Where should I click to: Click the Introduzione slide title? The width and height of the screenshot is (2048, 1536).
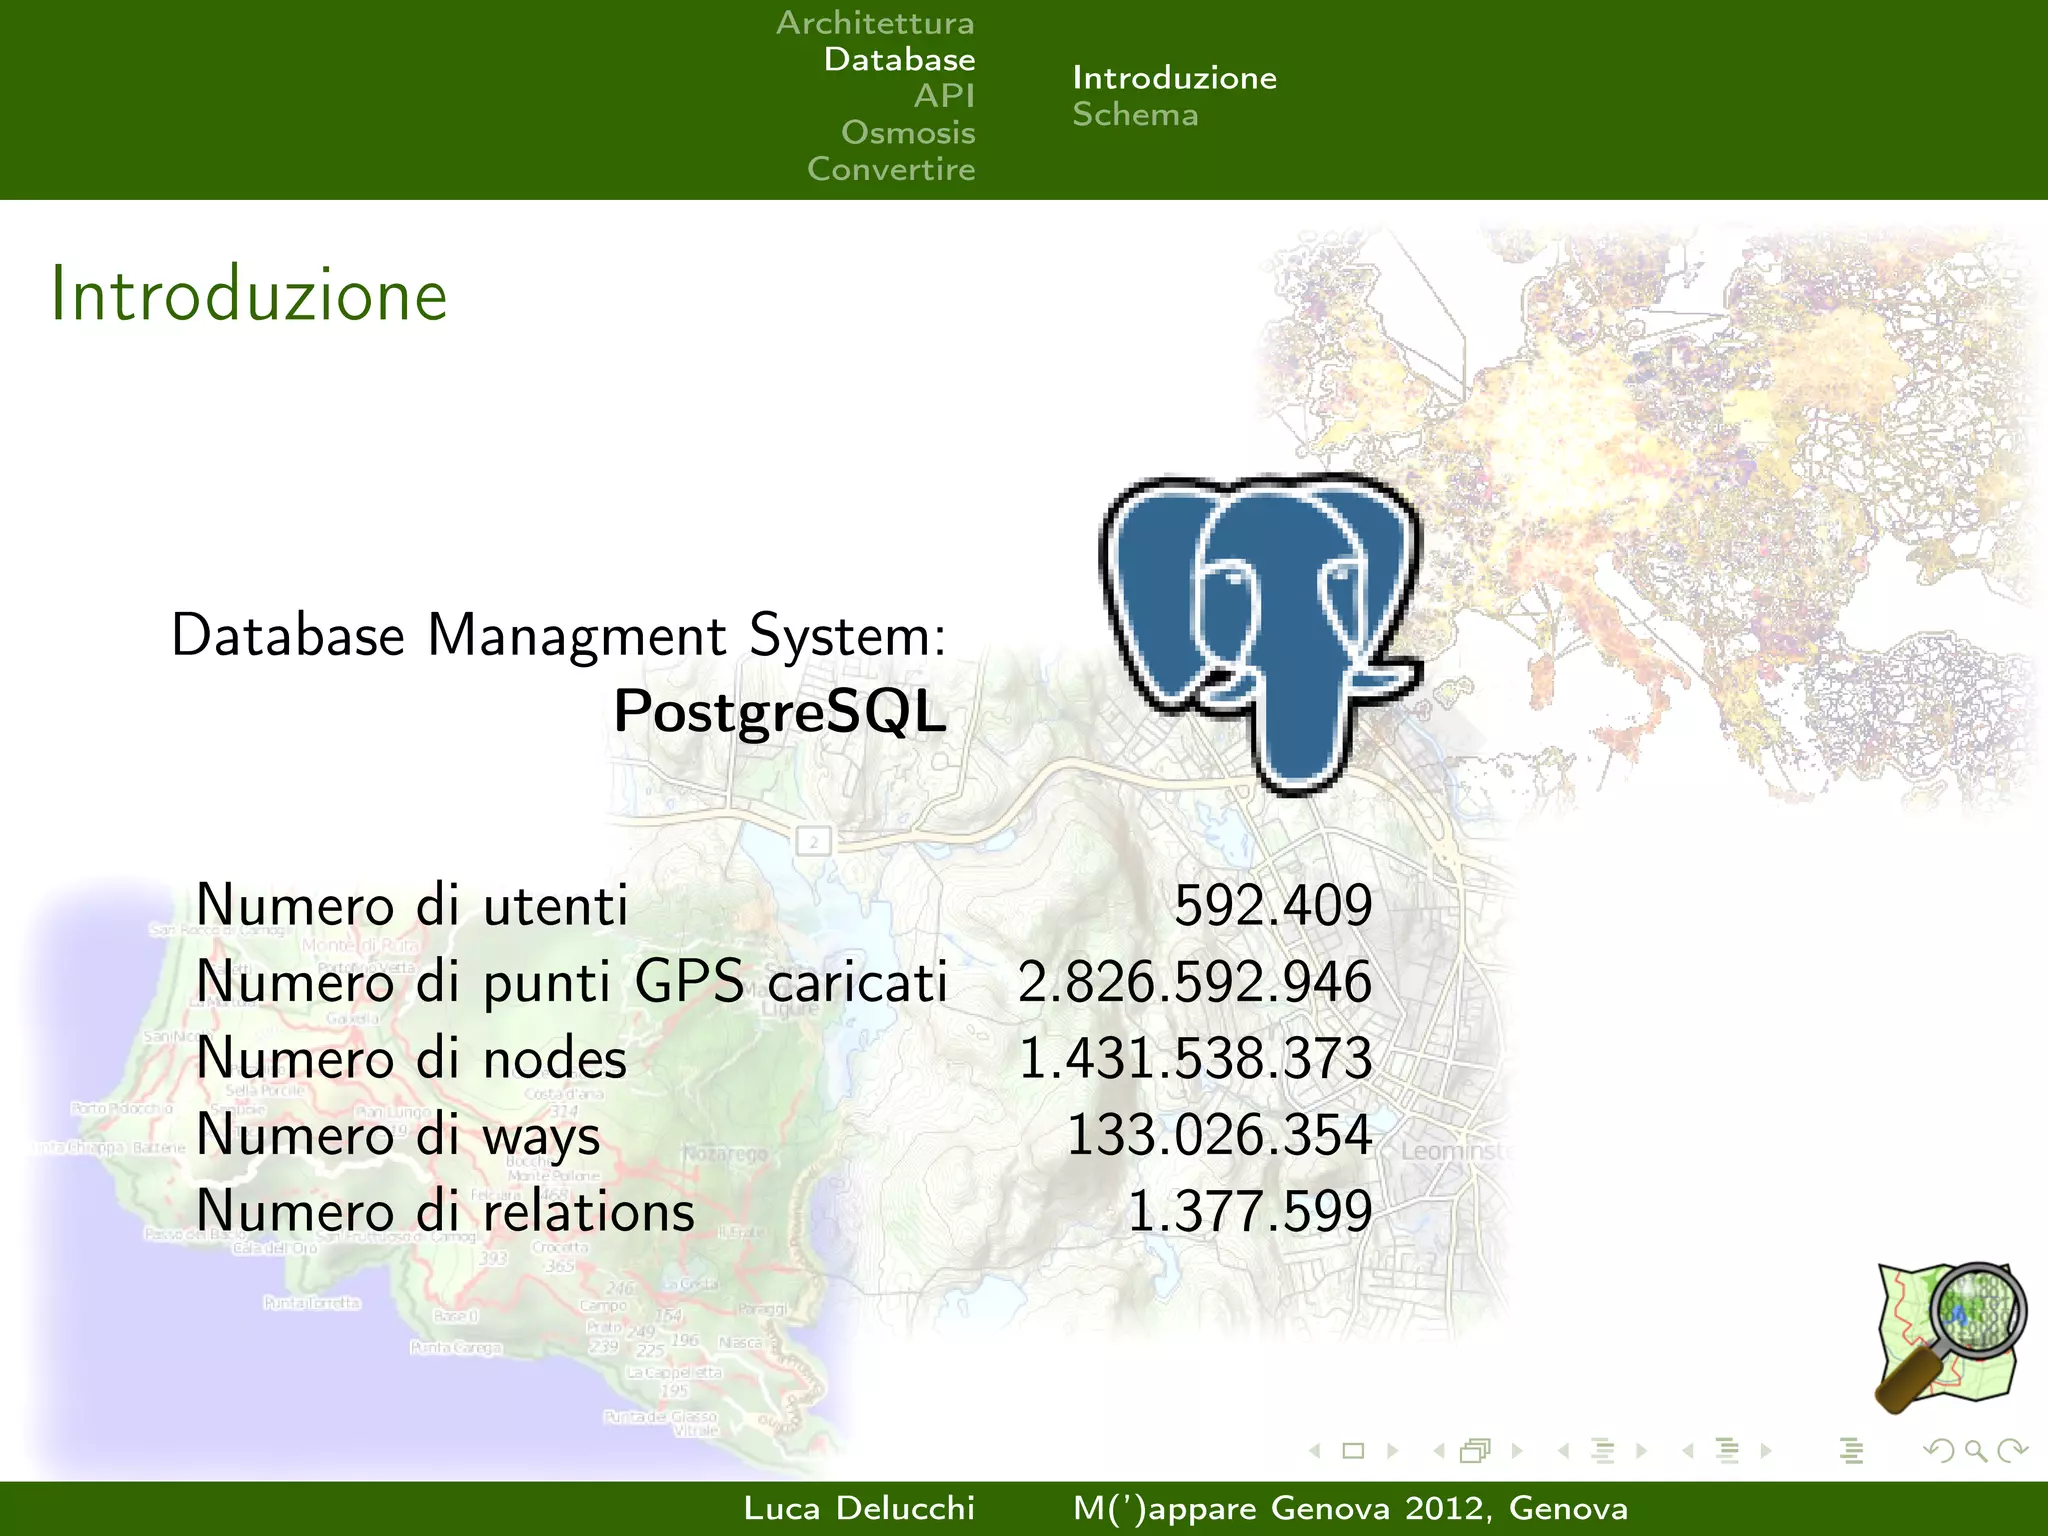249,295
